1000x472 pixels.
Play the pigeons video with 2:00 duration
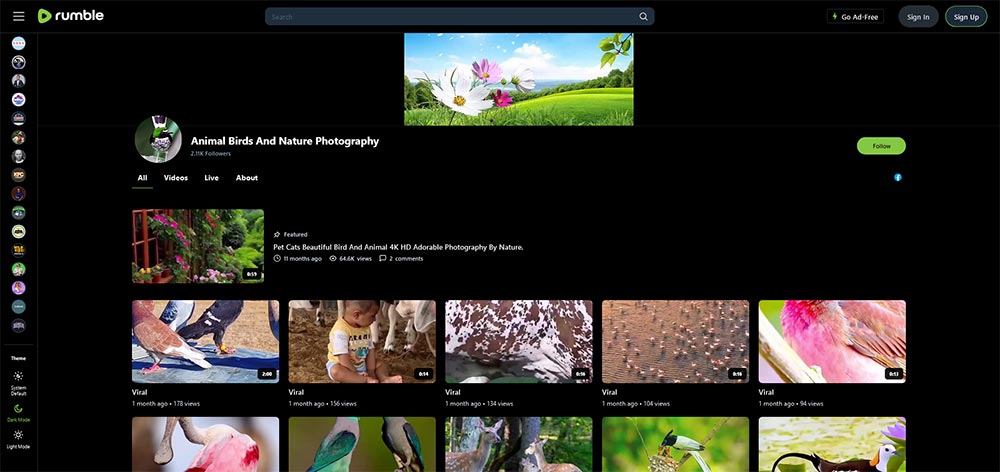click(x=205, y=341)
